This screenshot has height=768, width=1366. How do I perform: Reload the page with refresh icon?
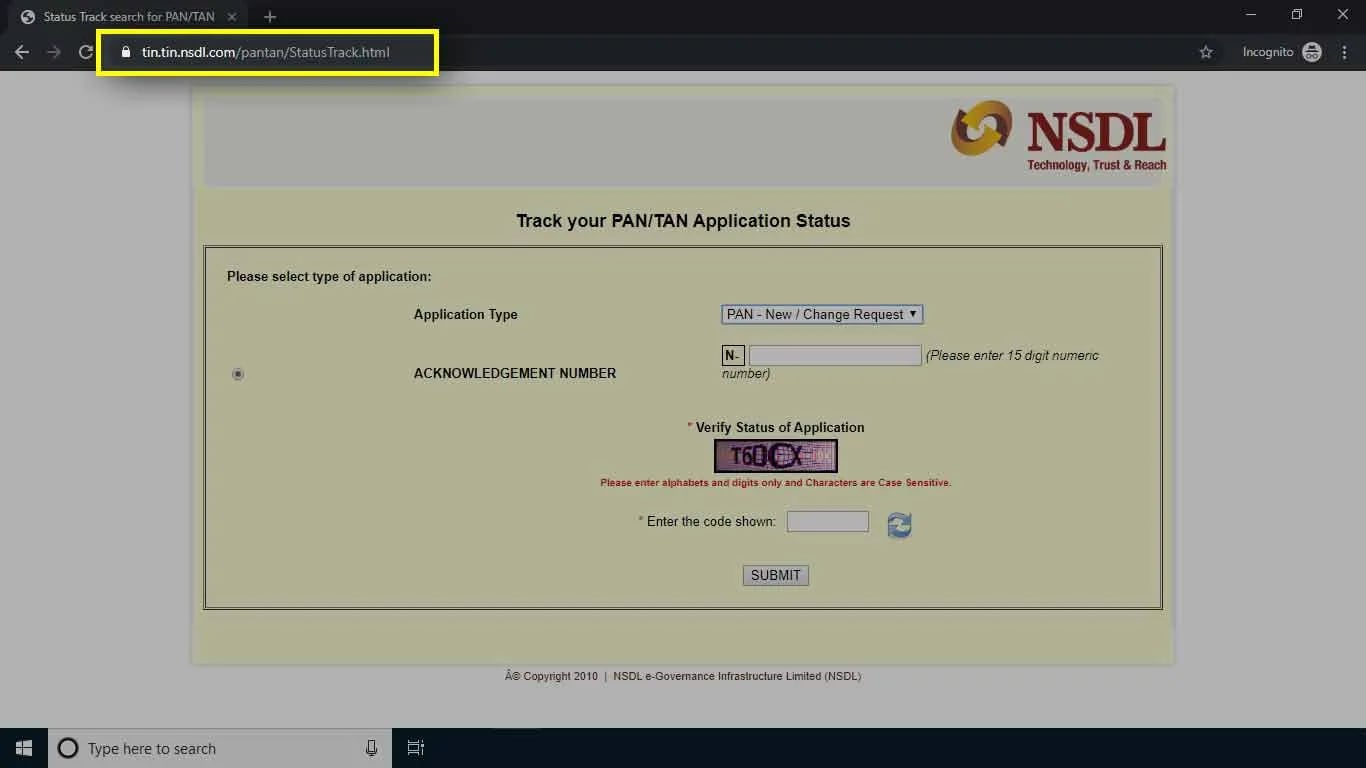click(x=86, y=52)
